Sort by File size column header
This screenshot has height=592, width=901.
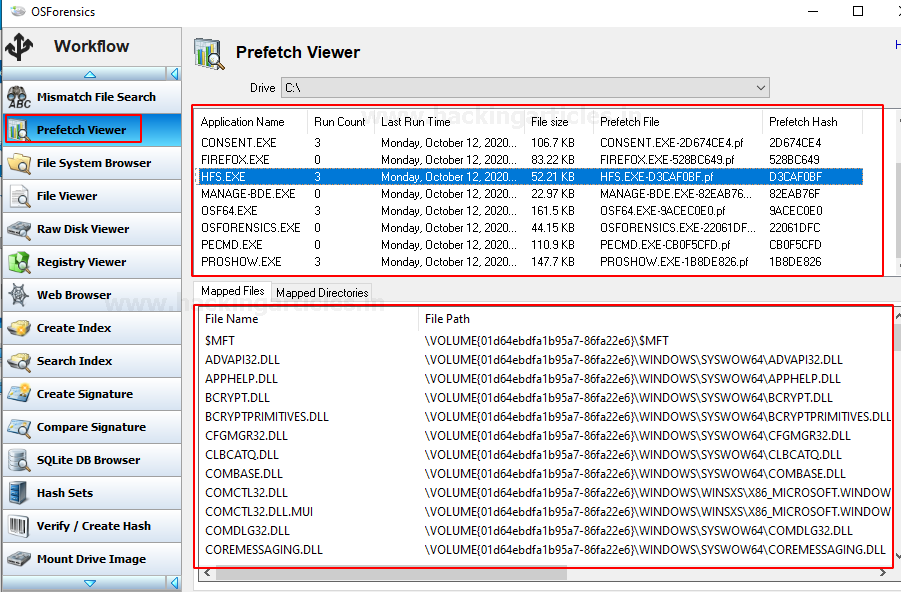pyautogui.click(x=559, y=122)
